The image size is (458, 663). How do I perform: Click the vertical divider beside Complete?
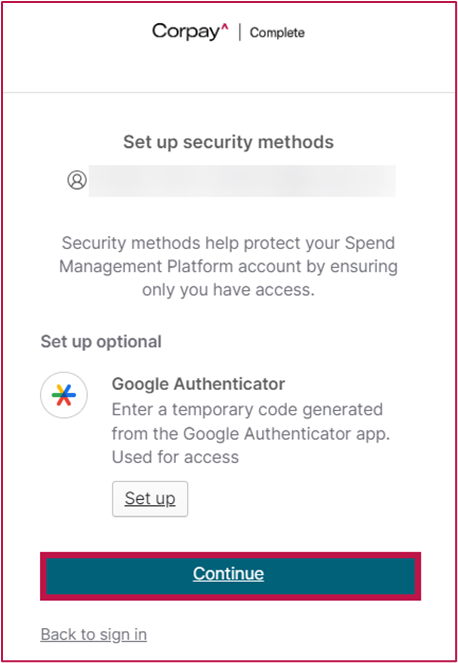click(x=240, y=33)
